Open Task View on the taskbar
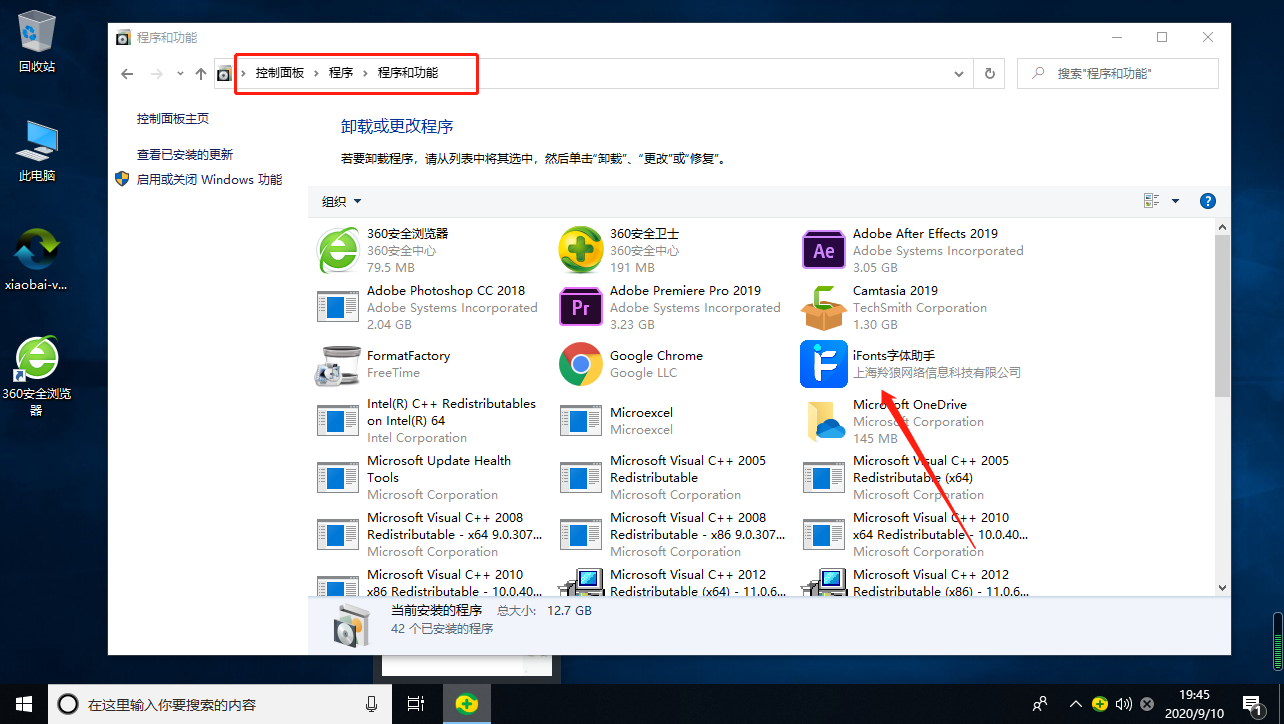The width and height of the screenshot is (1284, 724). (x=417, y=704)
